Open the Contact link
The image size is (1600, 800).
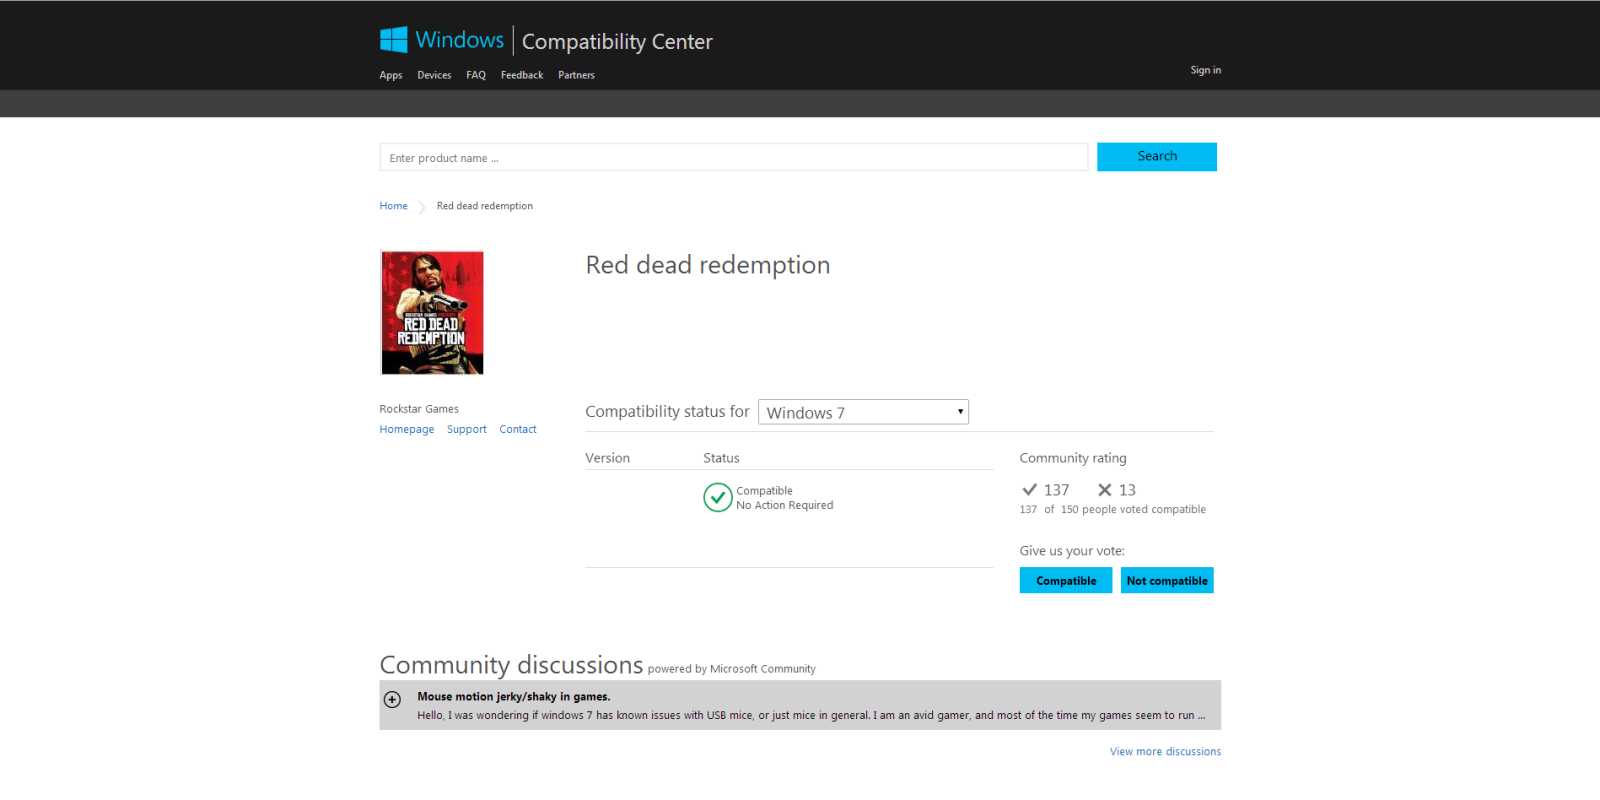pos(518,429)
